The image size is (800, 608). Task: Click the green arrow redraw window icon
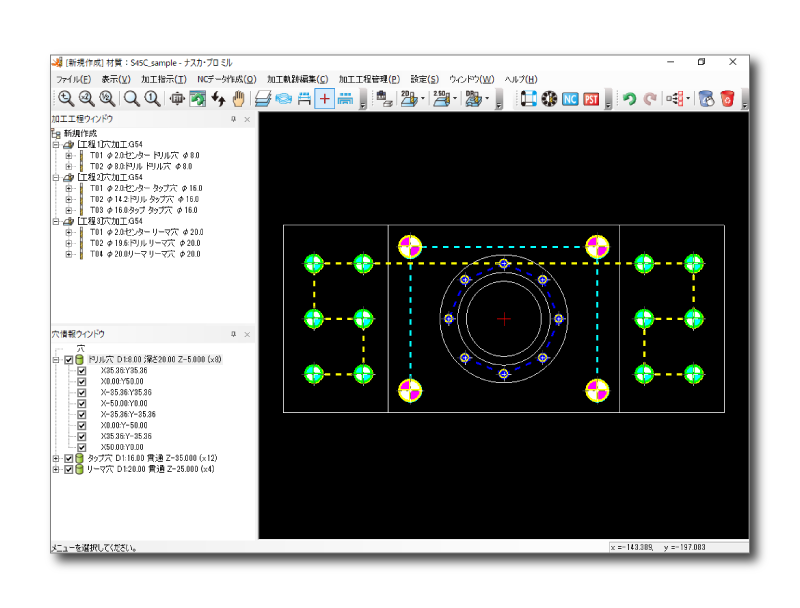tap(197, 98)
